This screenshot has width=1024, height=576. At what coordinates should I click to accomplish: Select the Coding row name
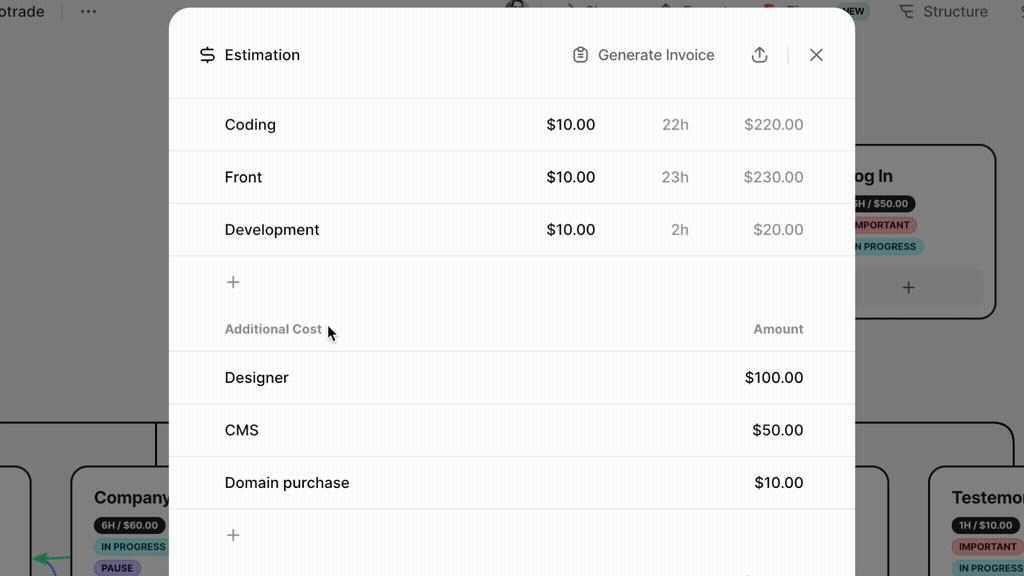click(x=250, y=125)
